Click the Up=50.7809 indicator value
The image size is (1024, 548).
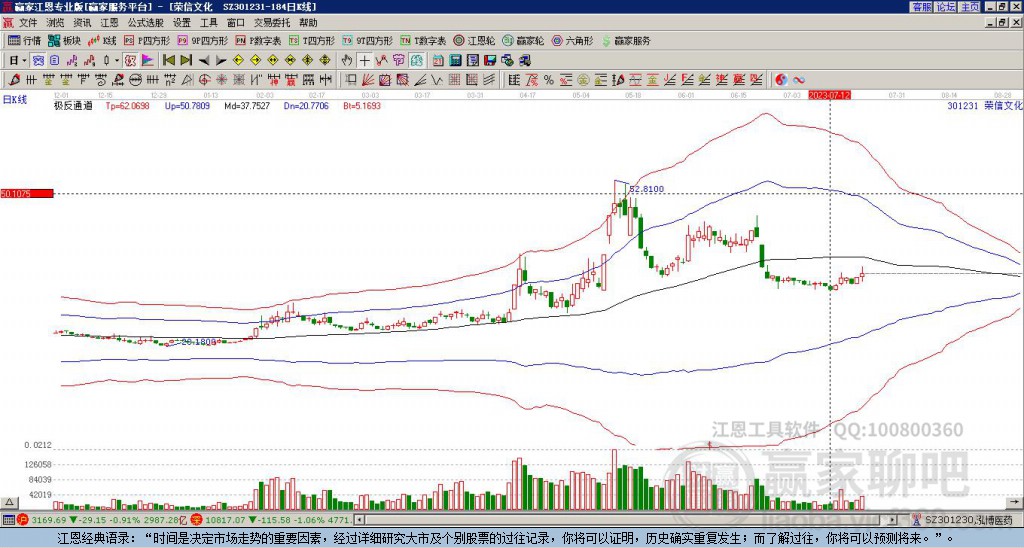click(x=187, y=105)
